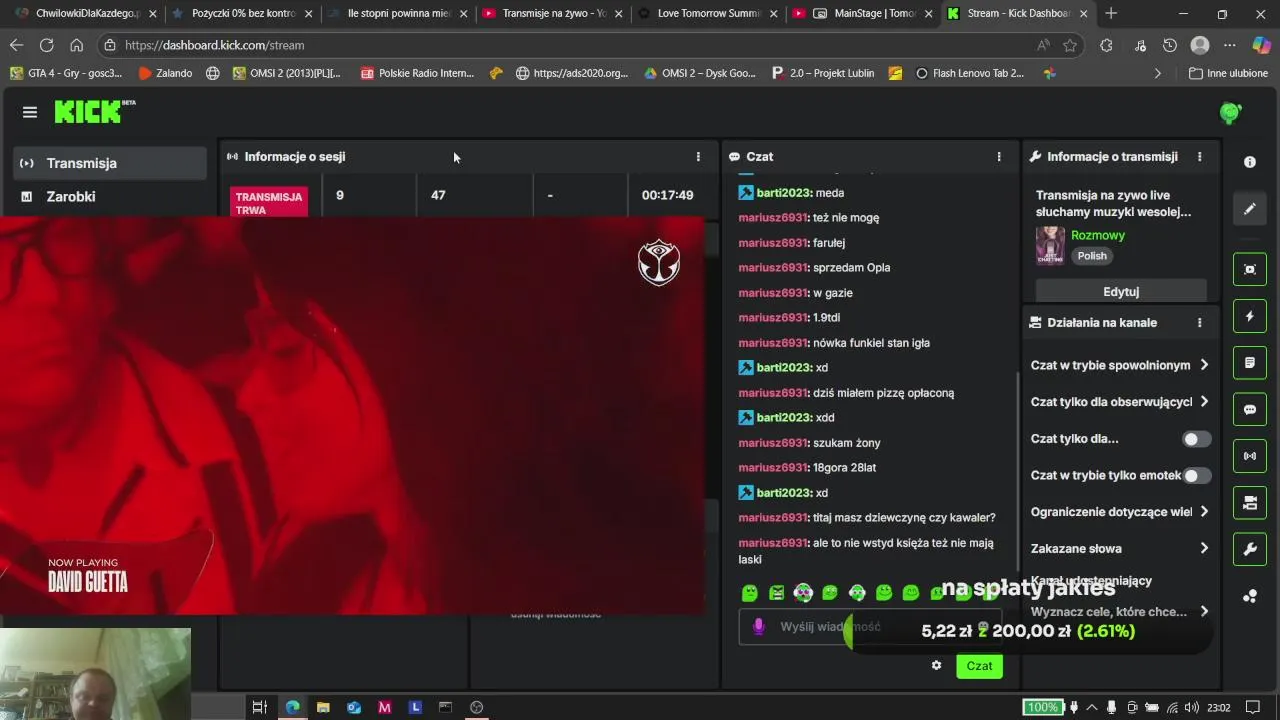
Task: Click the broadcast signal icon in right sidebar
Action: pos(1250,456)
